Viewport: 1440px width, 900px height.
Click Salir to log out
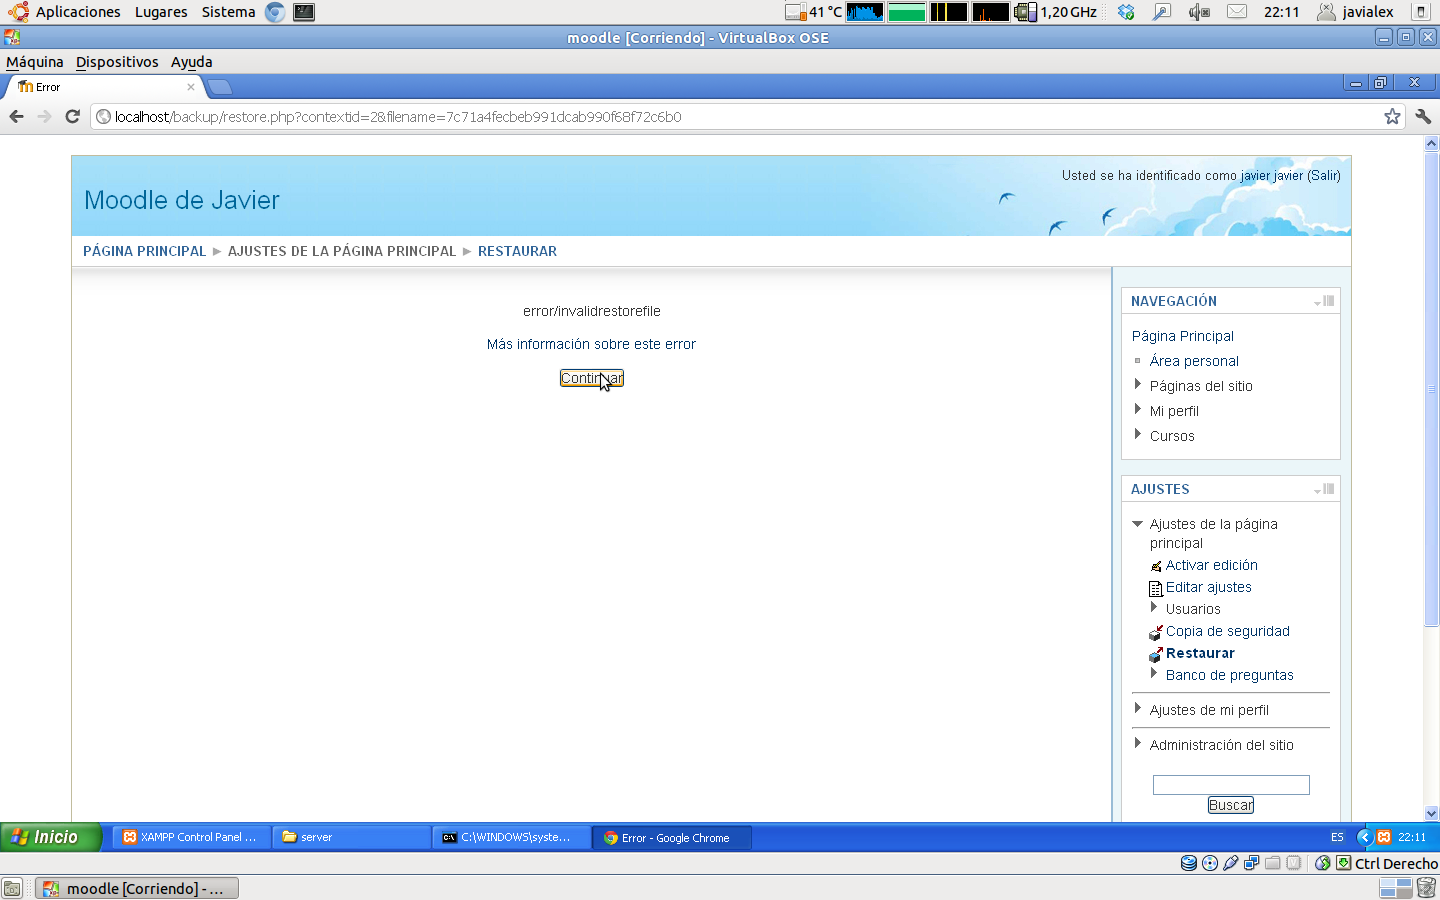click(1324, 175)
